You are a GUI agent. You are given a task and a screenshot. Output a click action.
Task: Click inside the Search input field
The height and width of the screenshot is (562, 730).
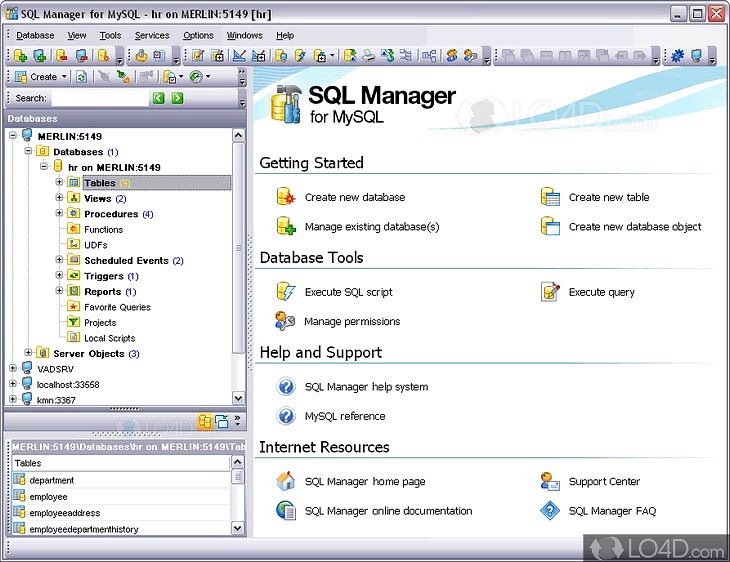tap(98, 98)
